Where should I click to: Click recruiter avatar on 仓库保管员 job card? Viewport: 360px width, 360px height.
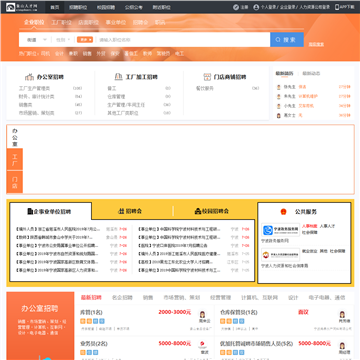click(342, 314)
